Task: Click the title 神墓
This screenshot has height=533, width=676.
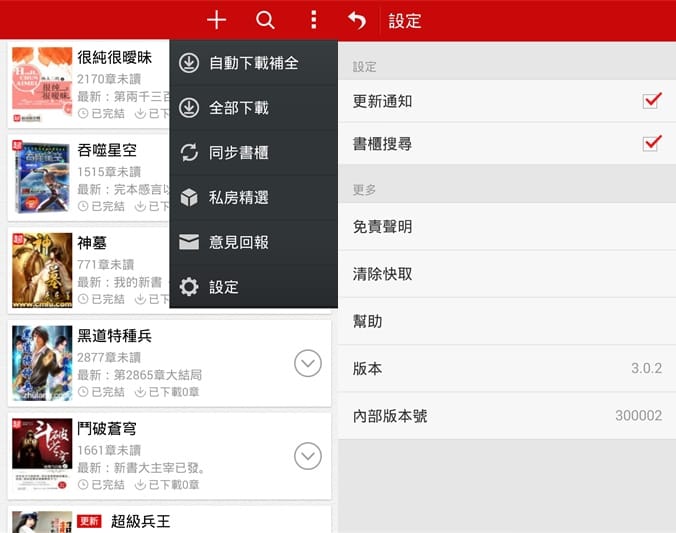Action: [92, 243]
